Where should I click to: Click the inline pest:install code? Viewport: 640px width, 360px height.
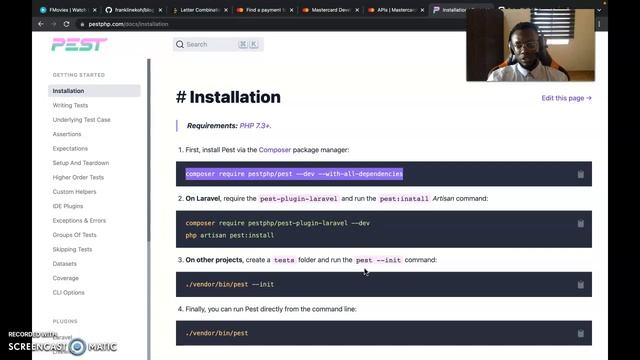point(404,199)
